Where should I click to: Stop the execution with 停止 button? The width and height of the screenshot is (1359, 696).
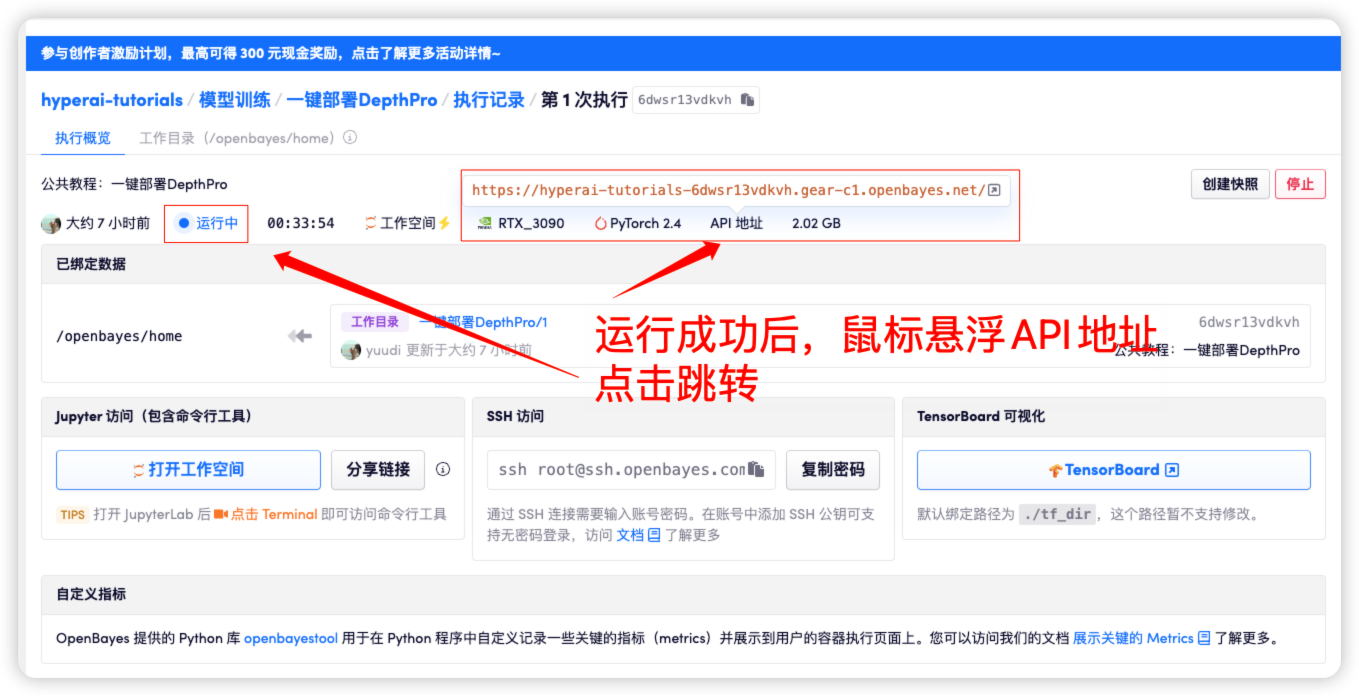coord(1299,184)
